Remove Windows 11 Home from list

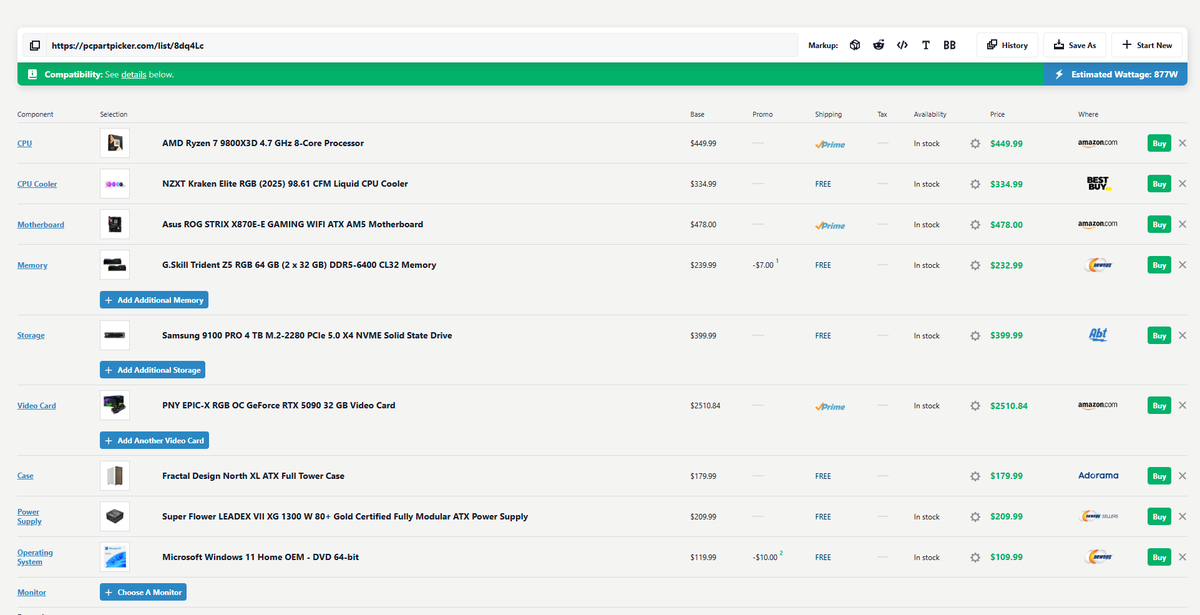coord(1183,557)
